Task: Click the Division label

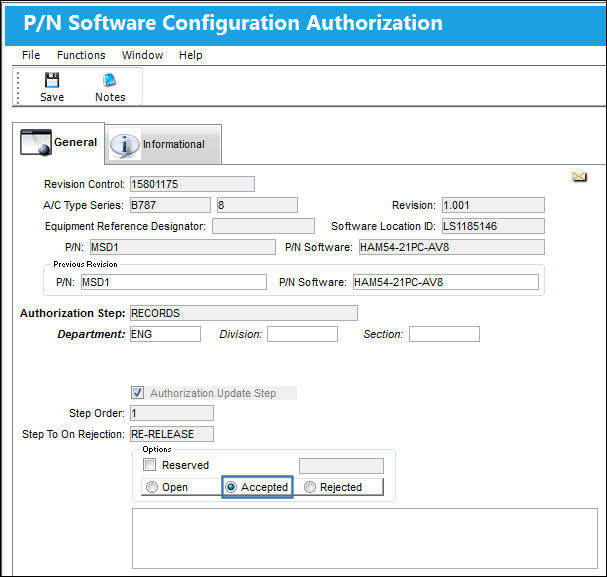Action: 241,334
